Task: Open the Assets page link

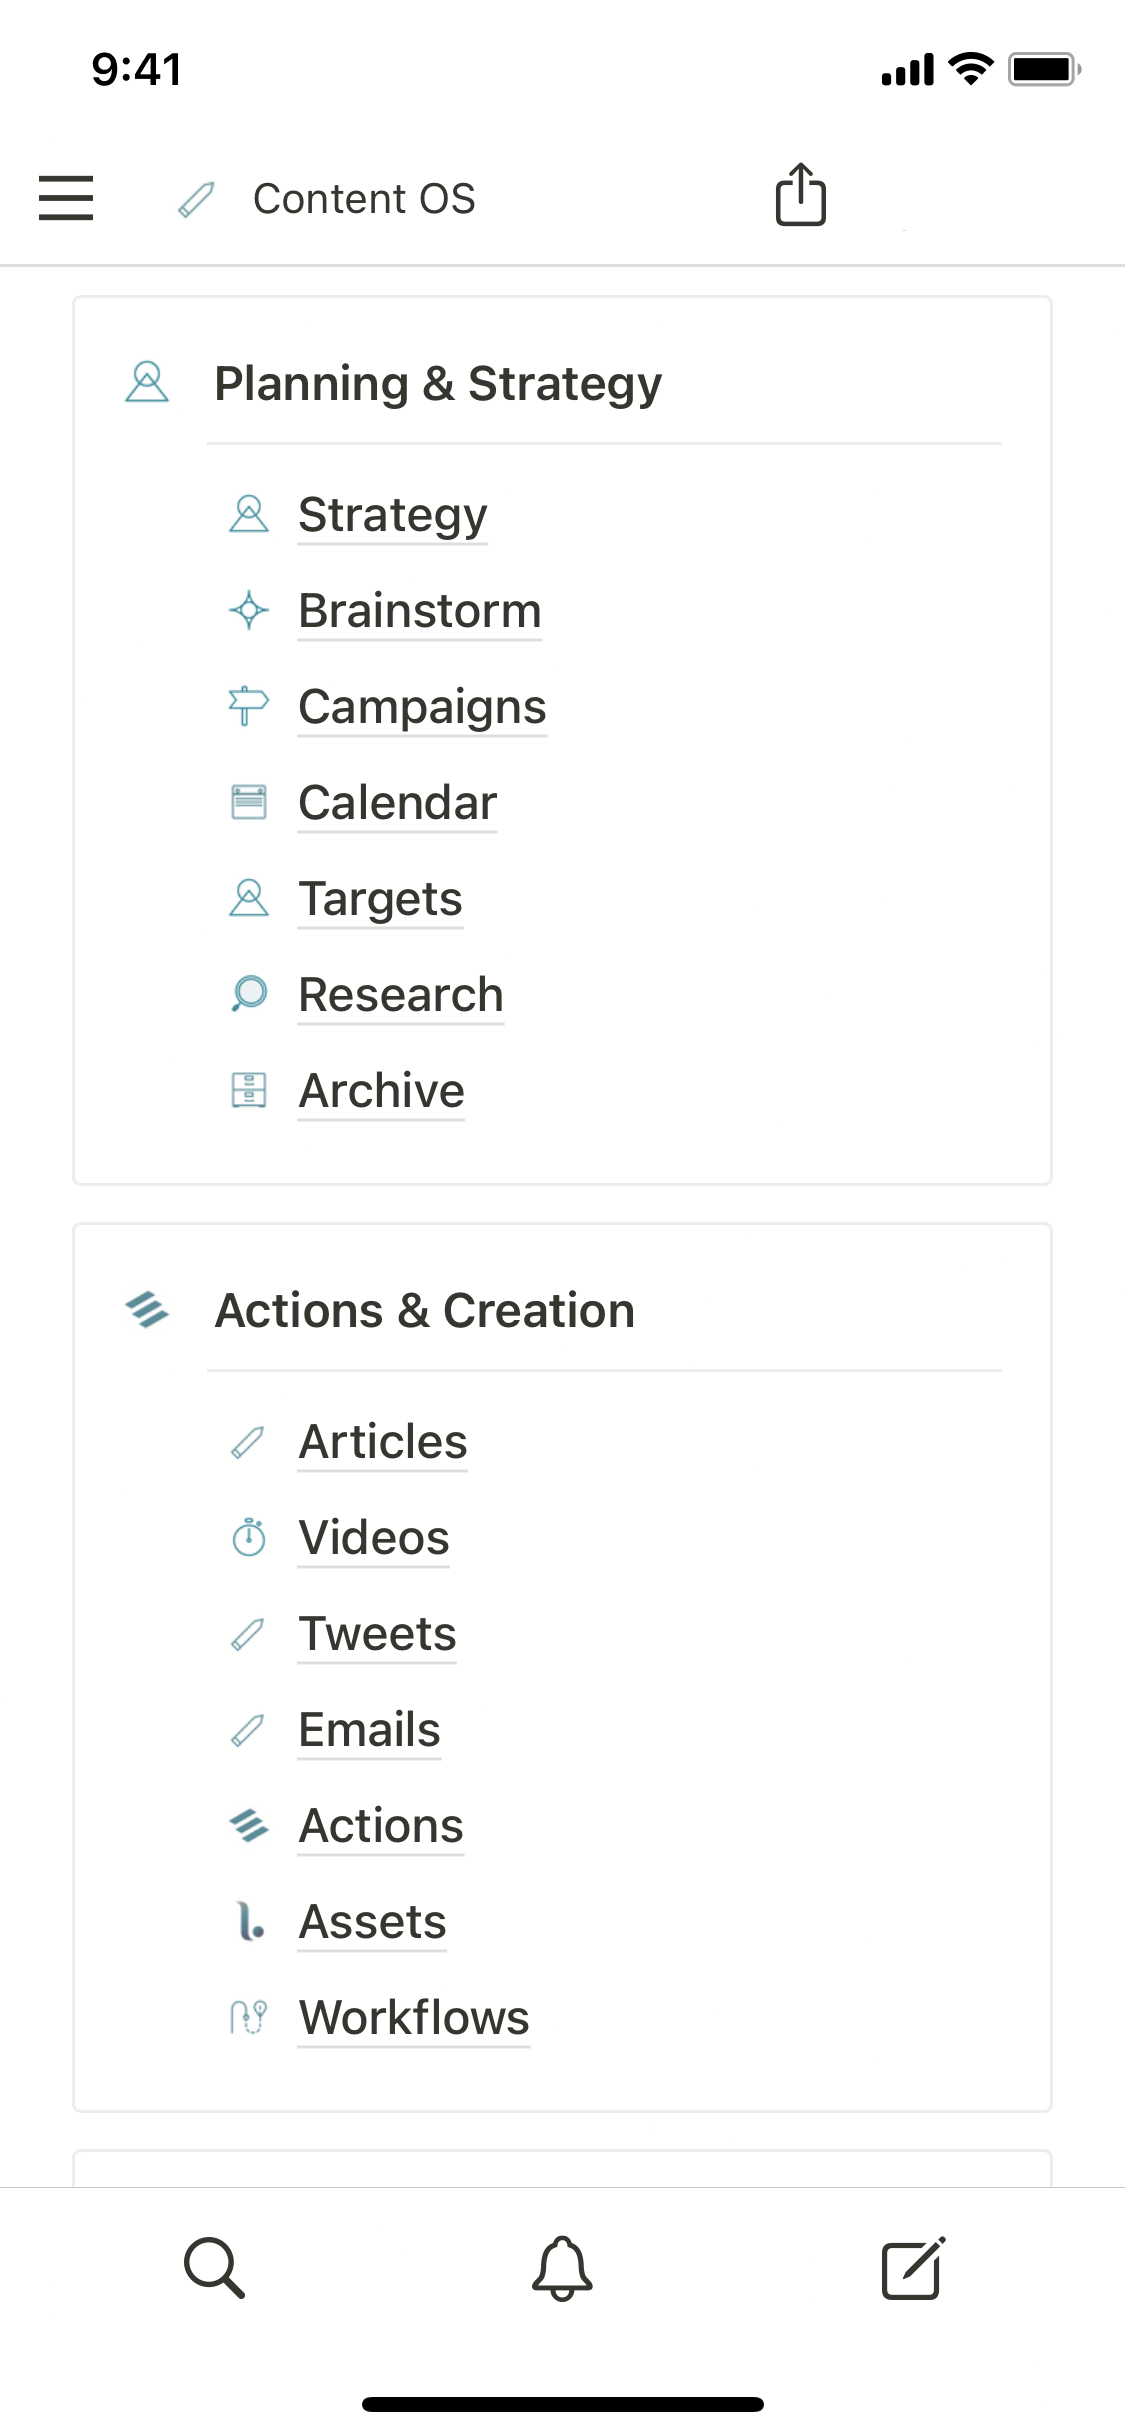Action: pos(372,1922)
